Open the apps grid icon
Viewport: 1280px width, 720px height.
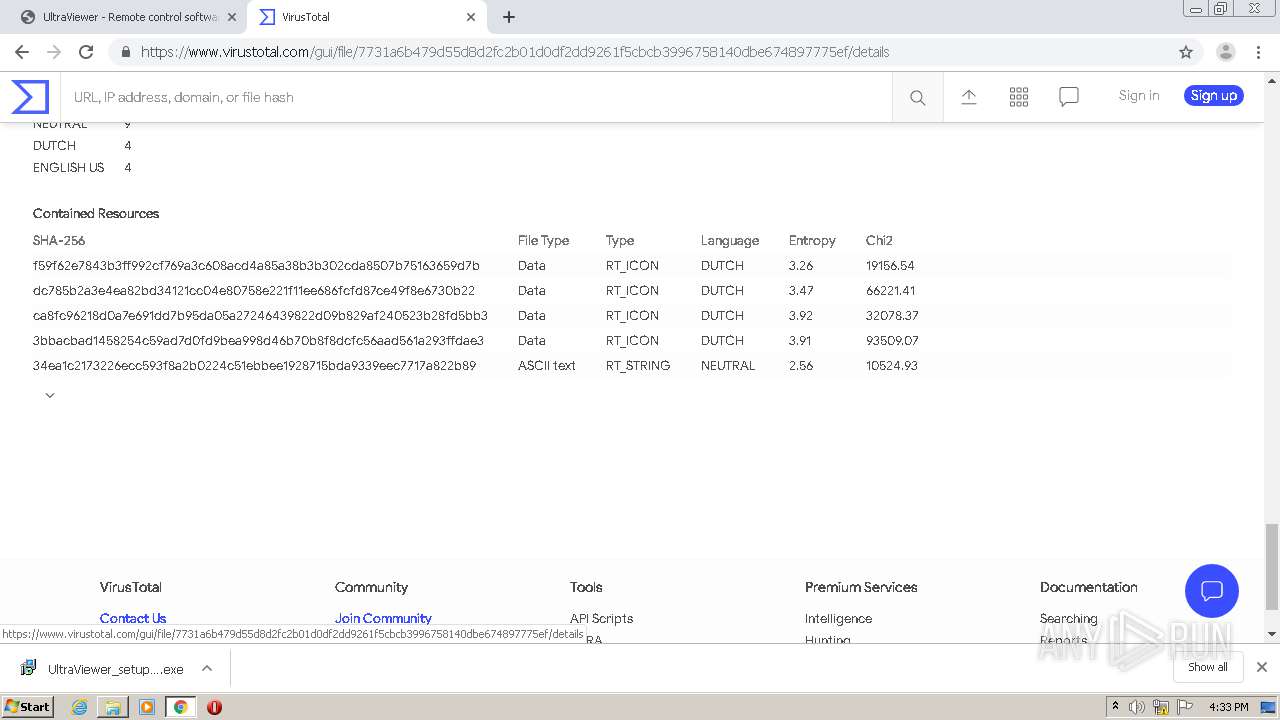click(1019, 96)
